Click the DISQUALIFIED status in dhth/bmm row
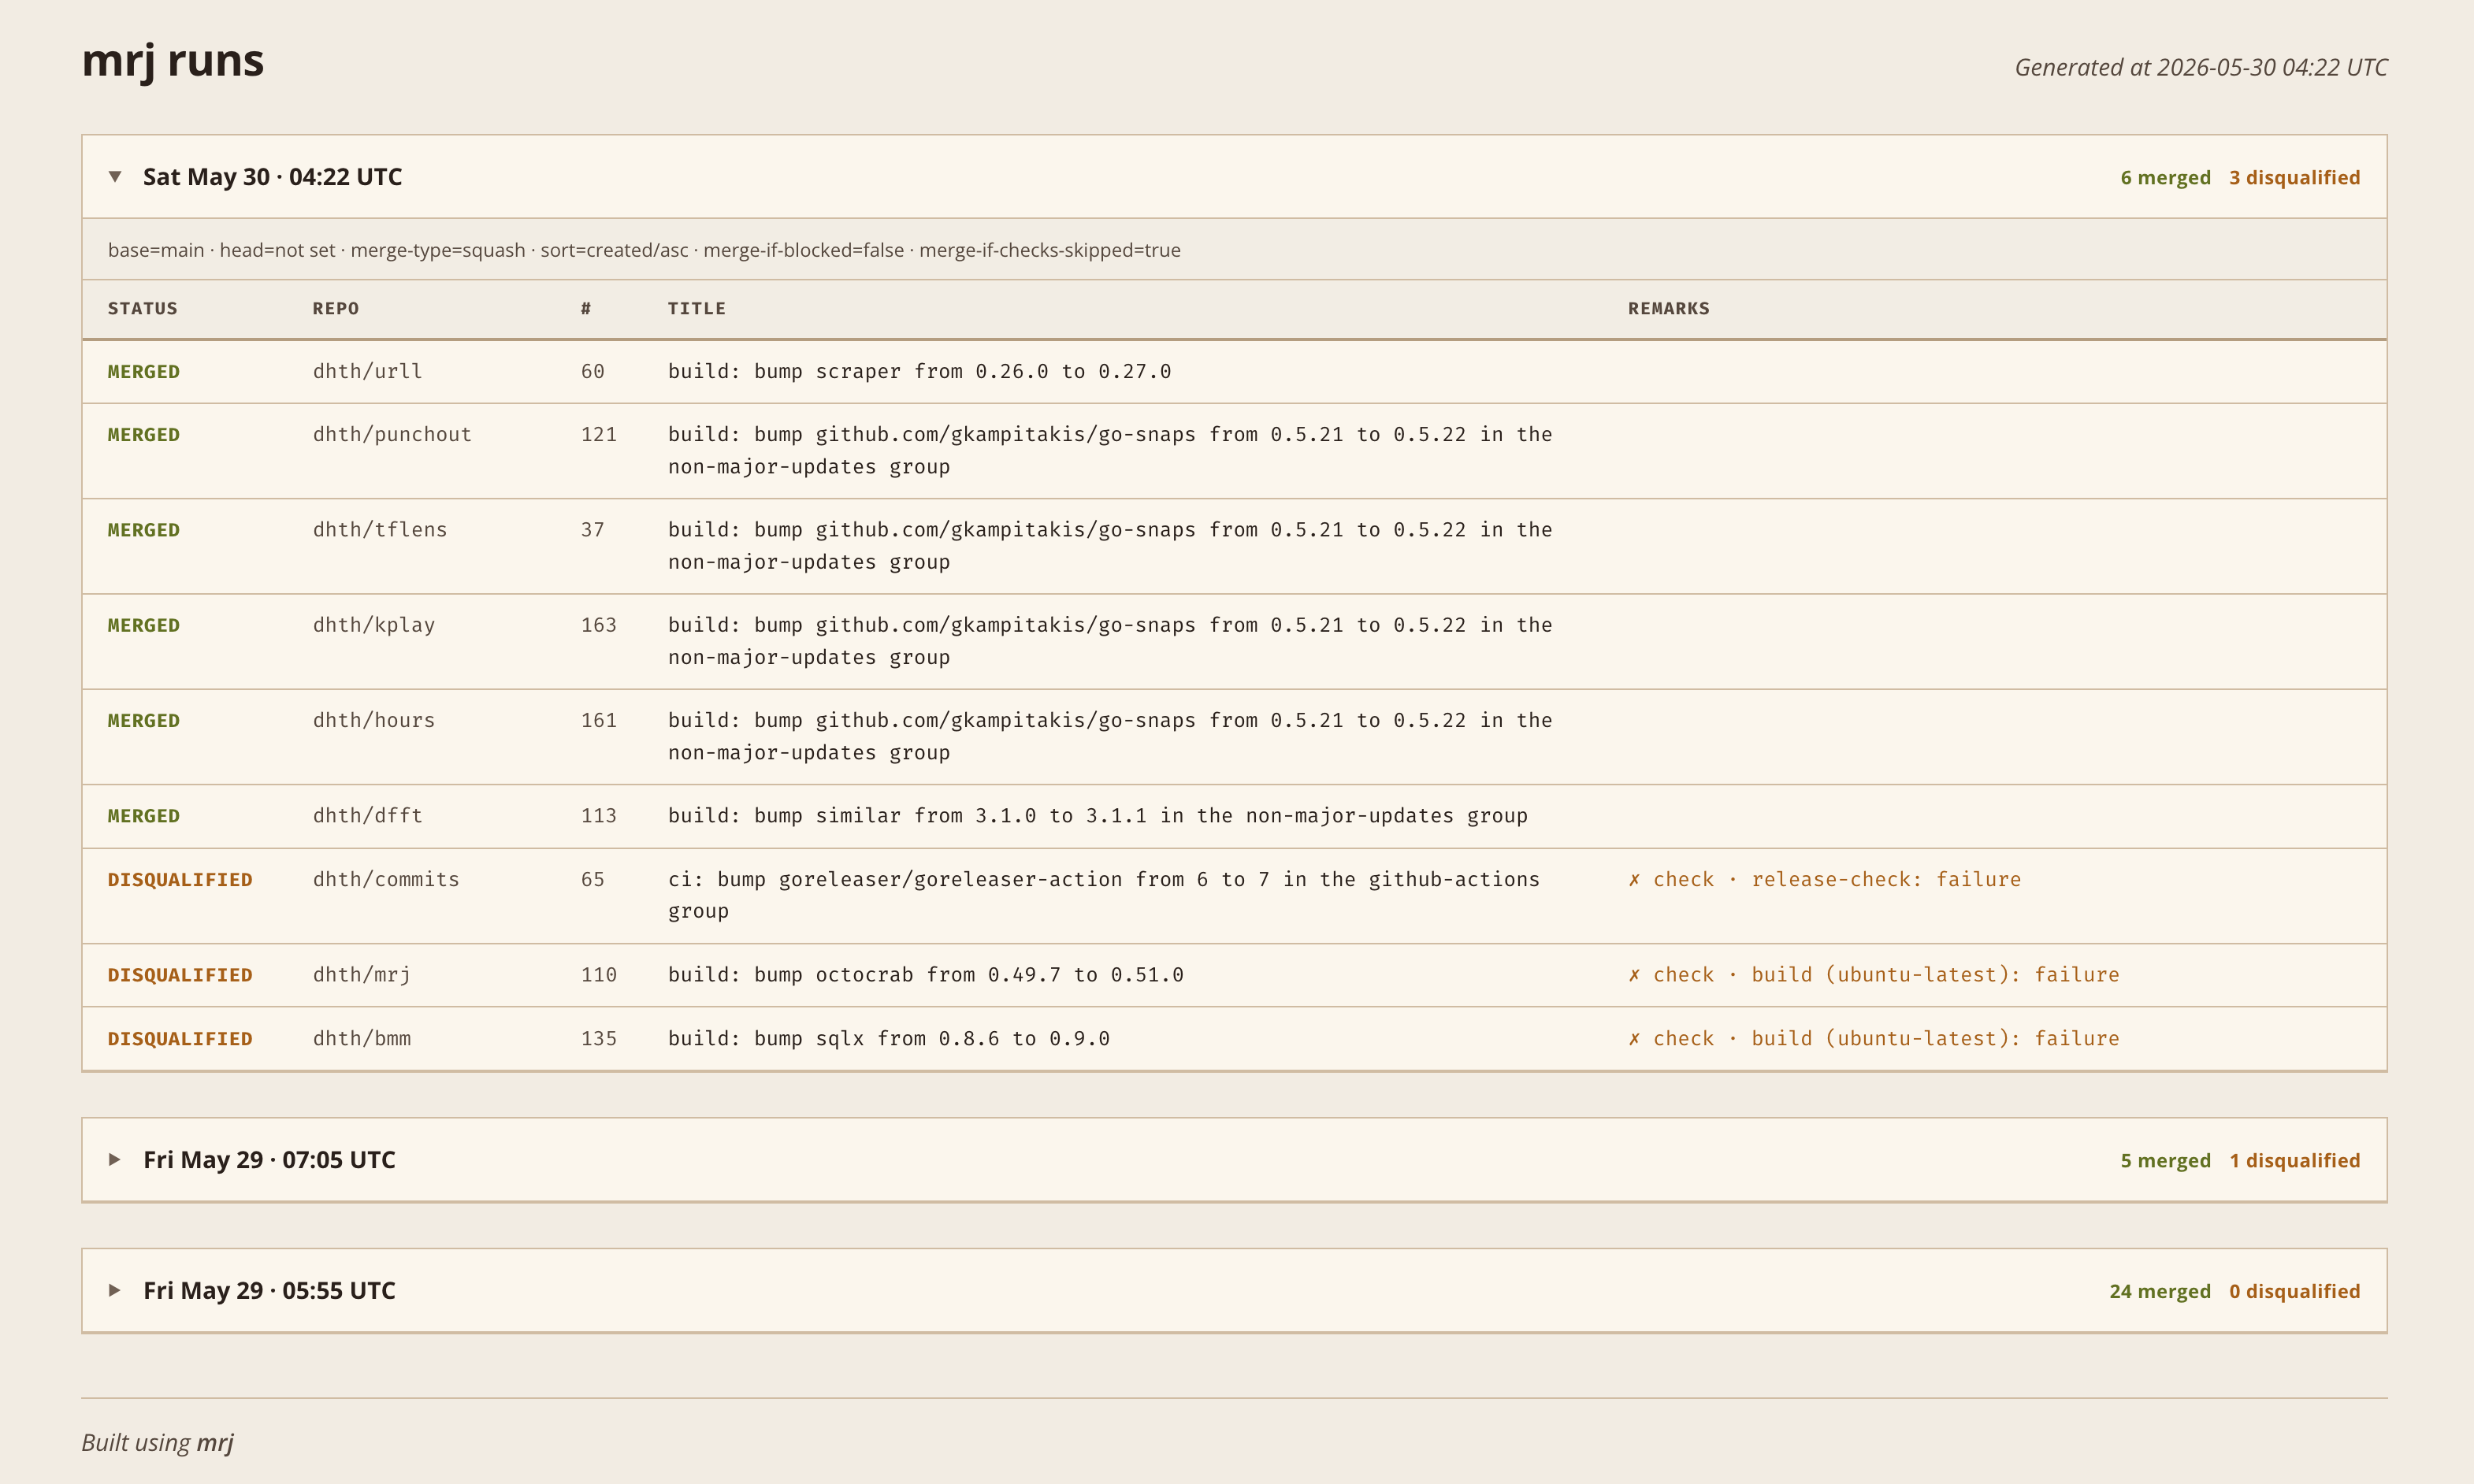The image size is (2474, 1484). tap(180, 1039)
